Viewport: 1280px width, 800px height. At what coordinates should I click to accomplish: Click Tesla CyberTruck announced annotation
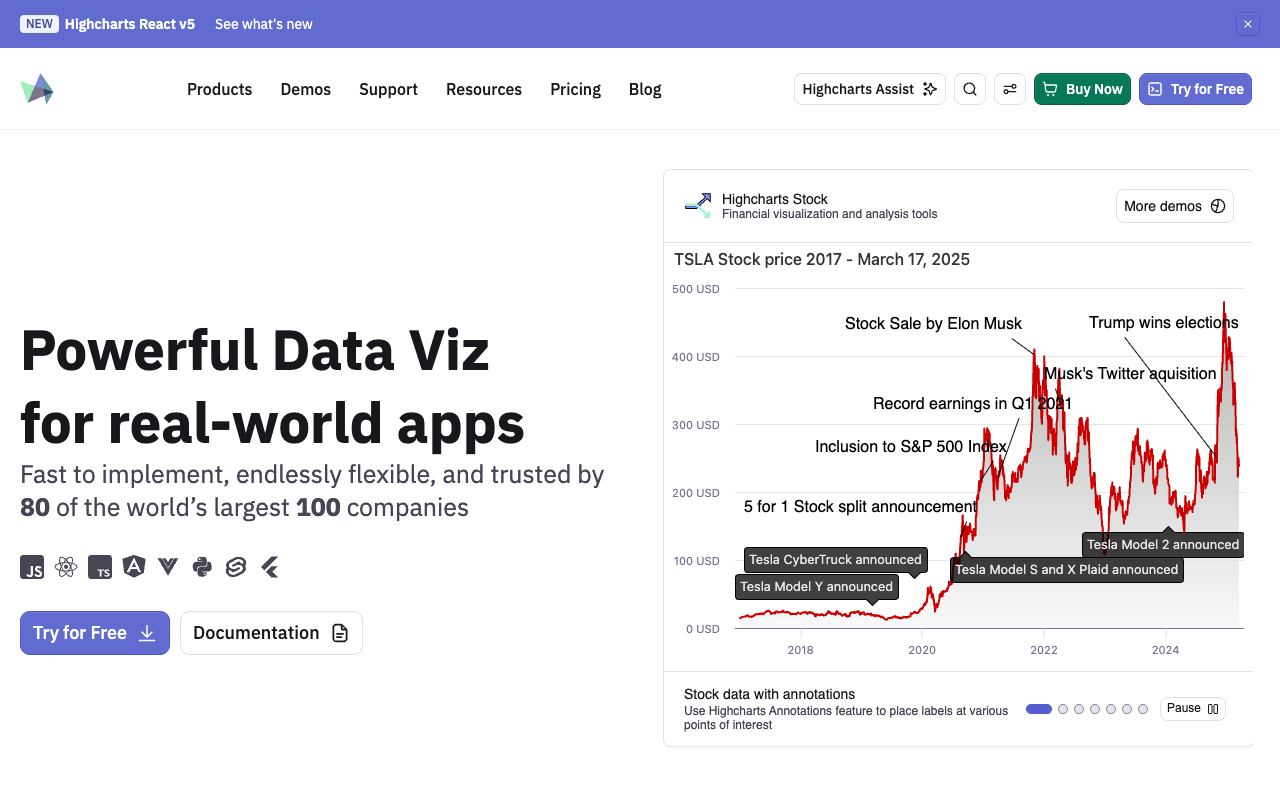click(x=836, y=560)
